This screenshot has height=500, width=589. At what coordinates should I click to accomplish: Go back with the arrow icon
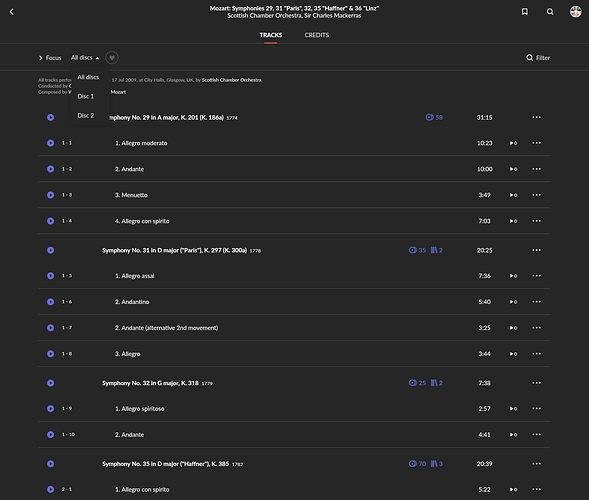click(x=12, y=12)
